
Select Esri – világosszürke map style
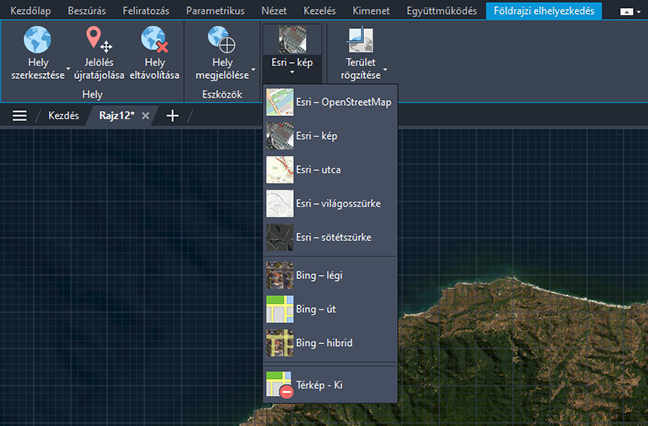[330, 204]
